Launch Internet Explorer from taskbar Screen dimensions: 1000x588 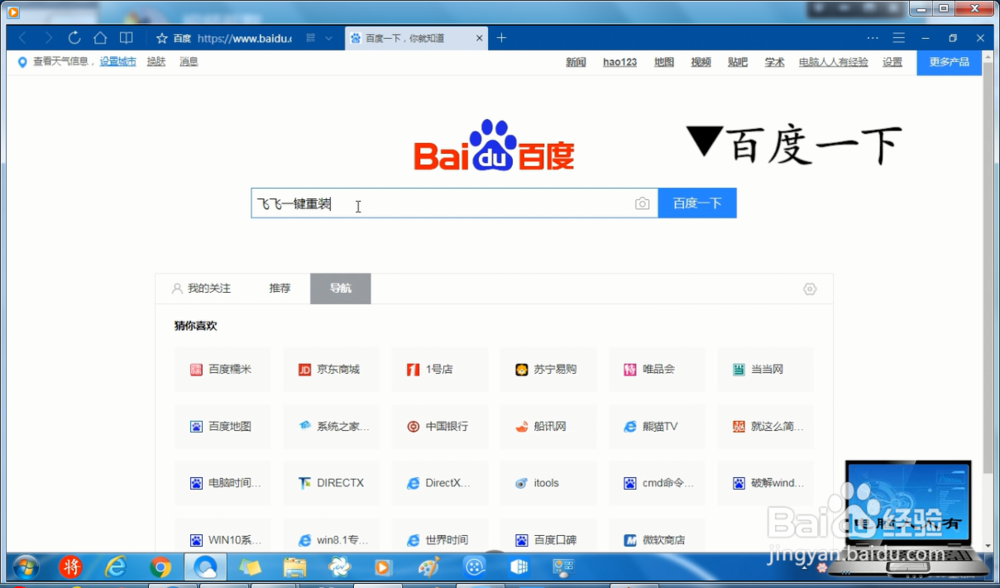pos(115,566)
